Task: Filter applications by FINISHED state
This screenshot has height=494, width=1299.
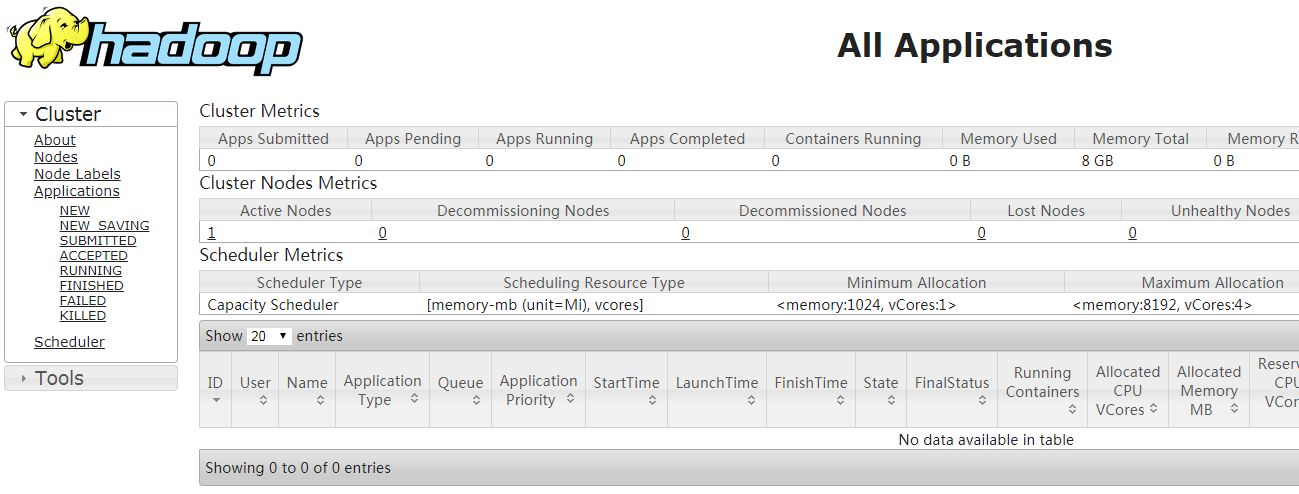Action: tap(92, 285)
